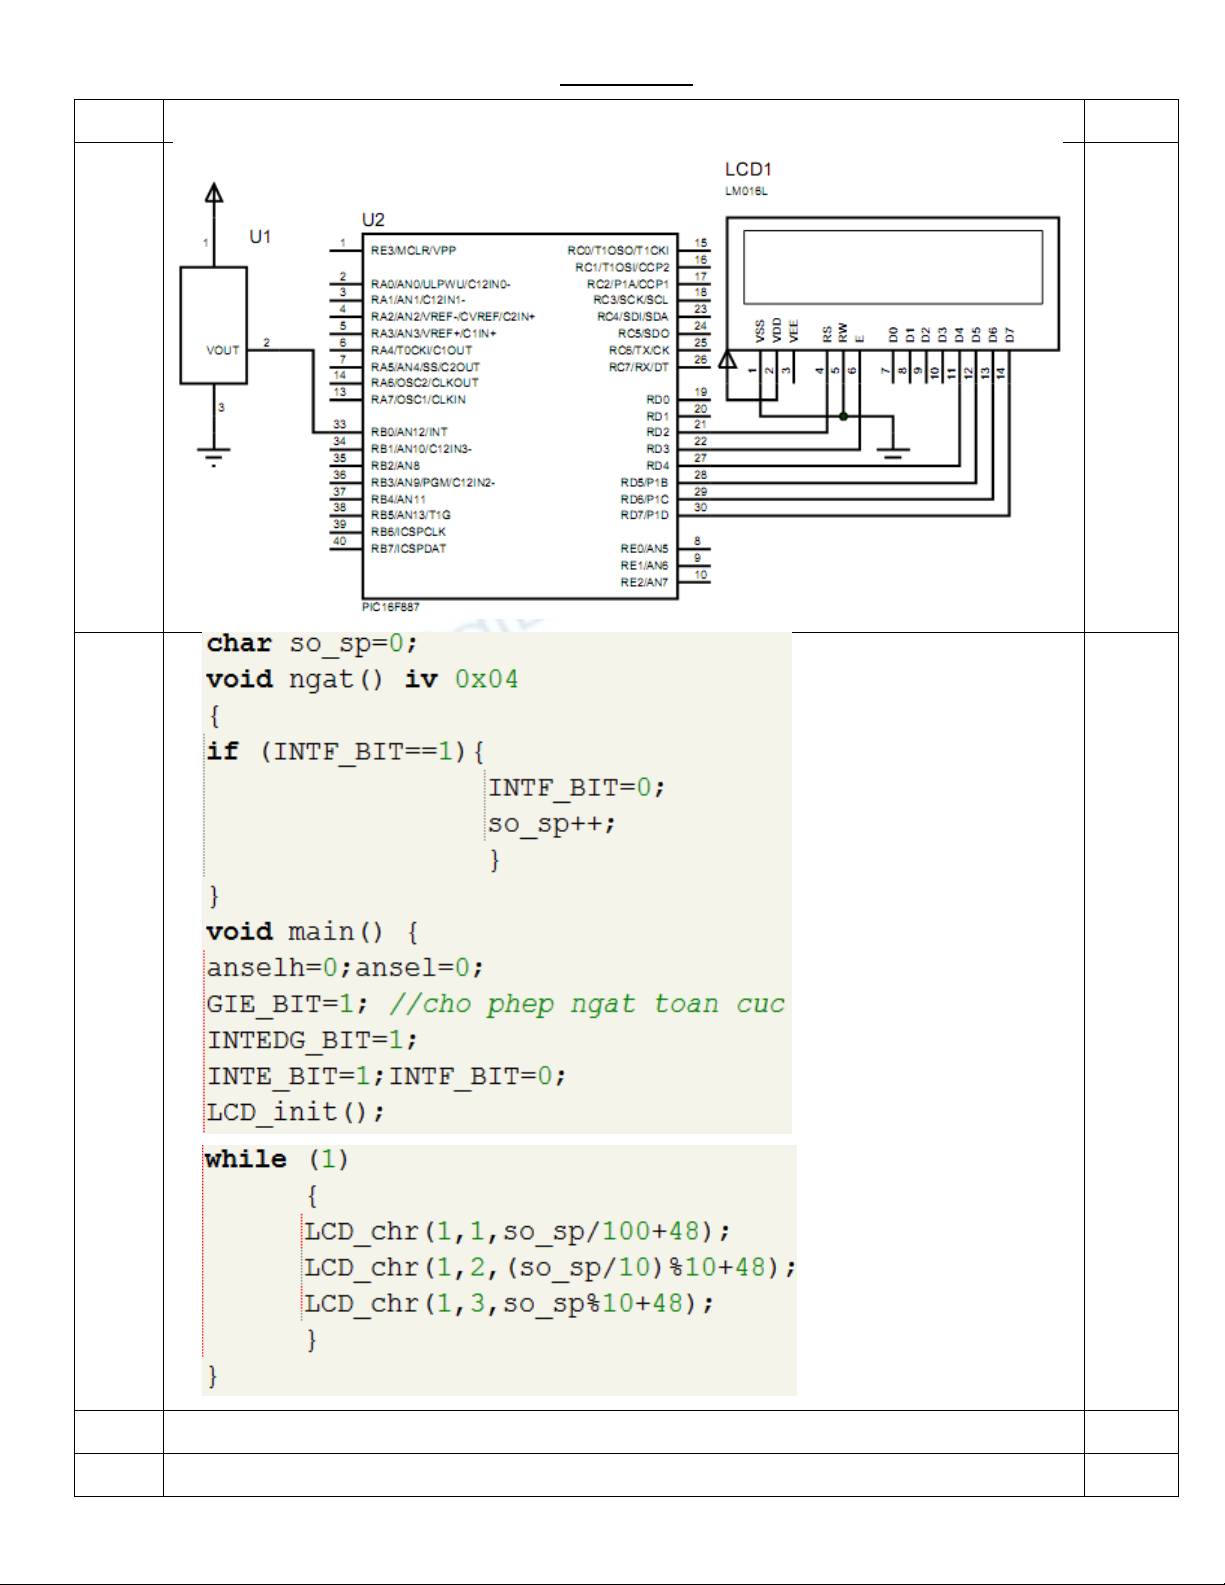Click the 'char so_sp=0;' code line

(311, 643)
